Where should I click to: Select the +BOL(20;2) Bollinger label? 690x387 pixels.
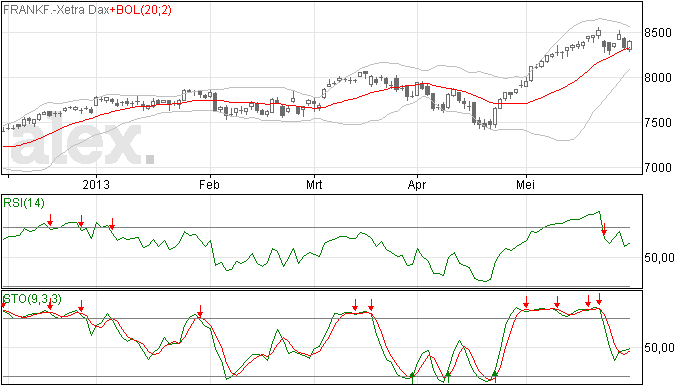[141, 10]
